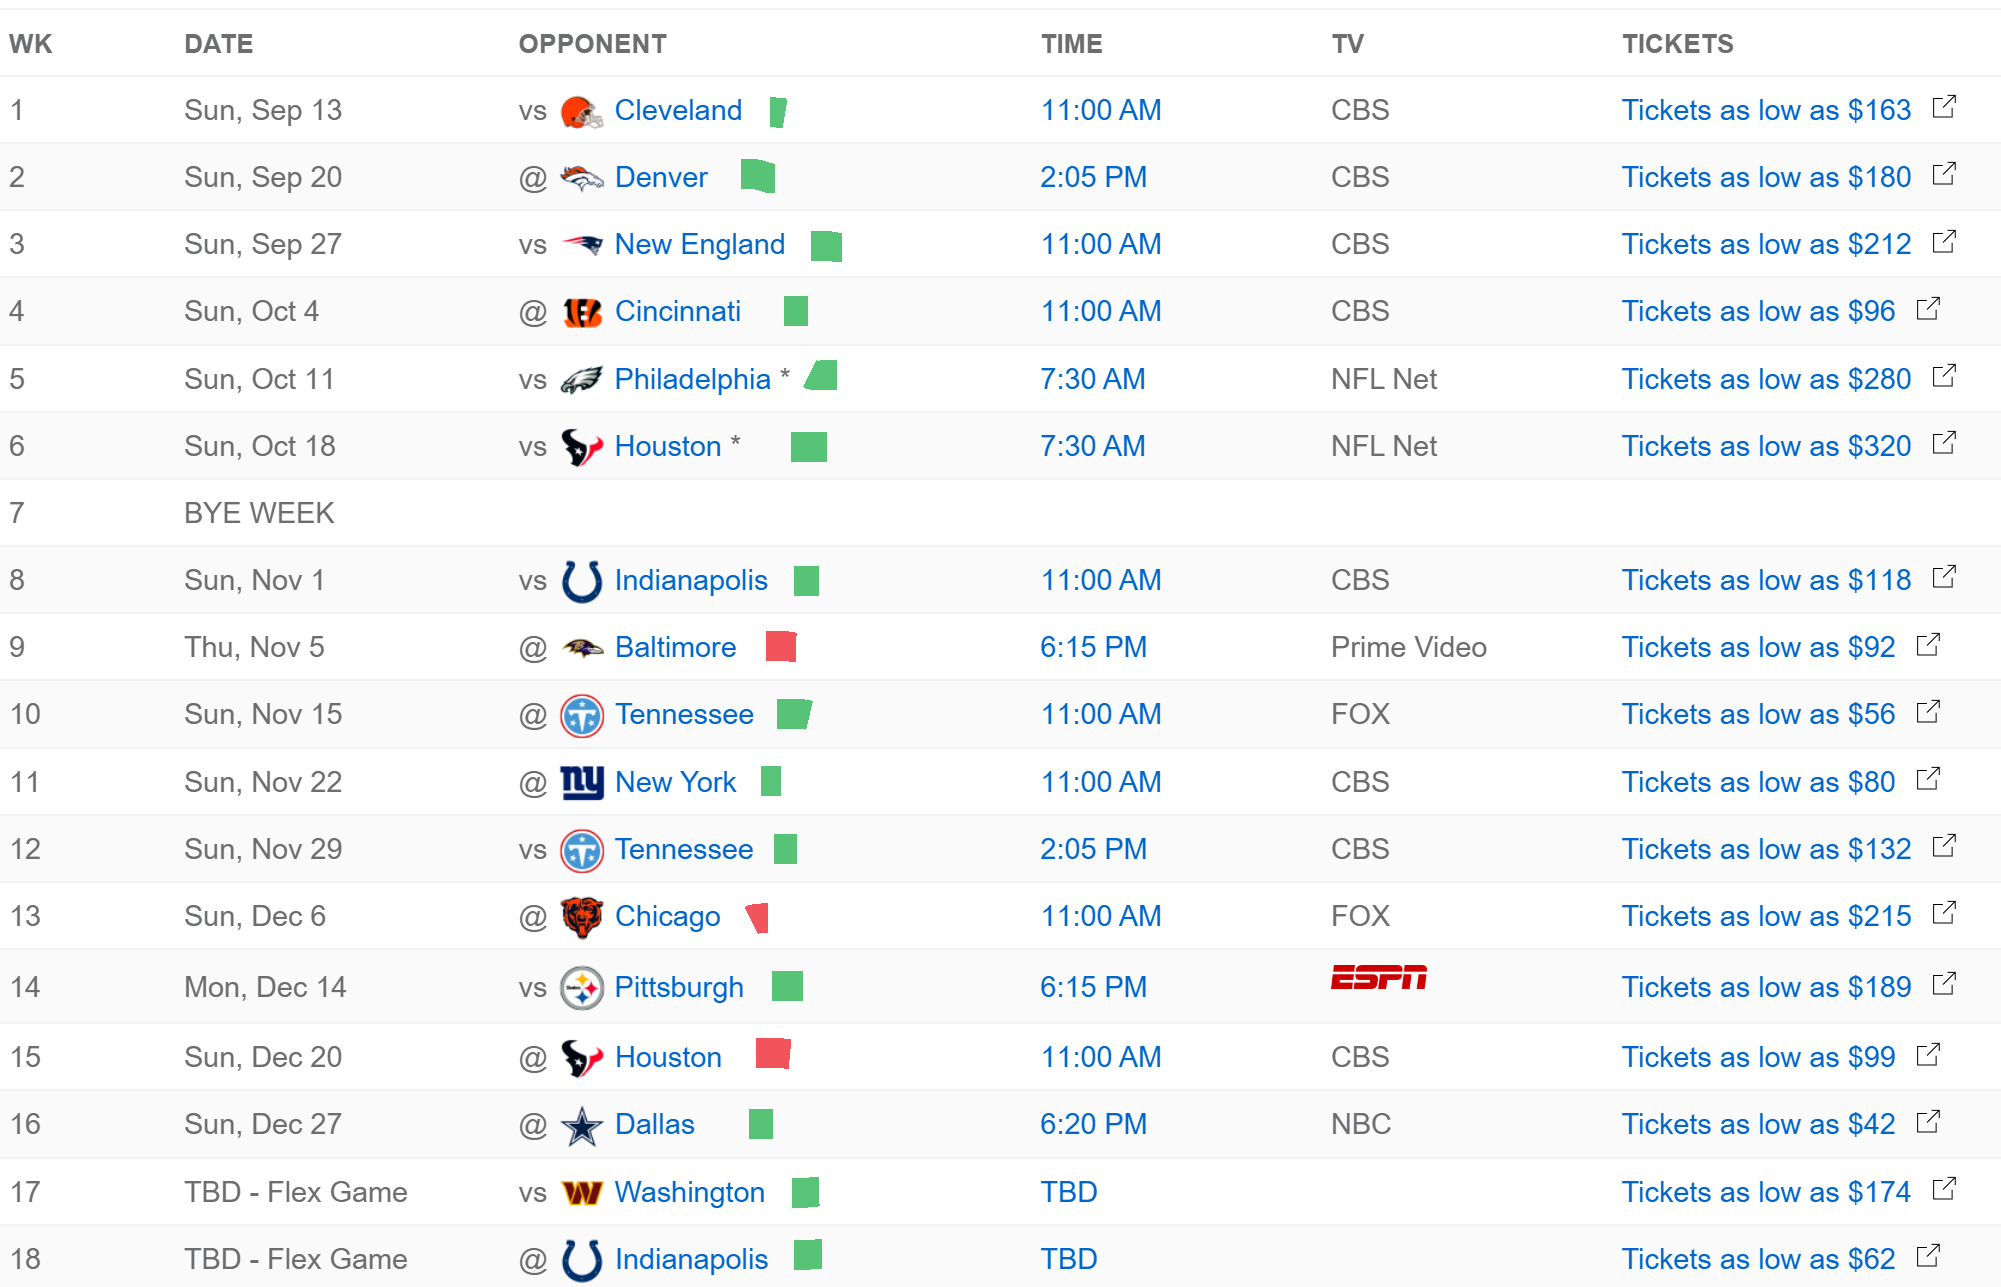Click the Cleveland Browns helmet logo
The height and width of the screenshot is (1287, 2001).
point(581,111)
